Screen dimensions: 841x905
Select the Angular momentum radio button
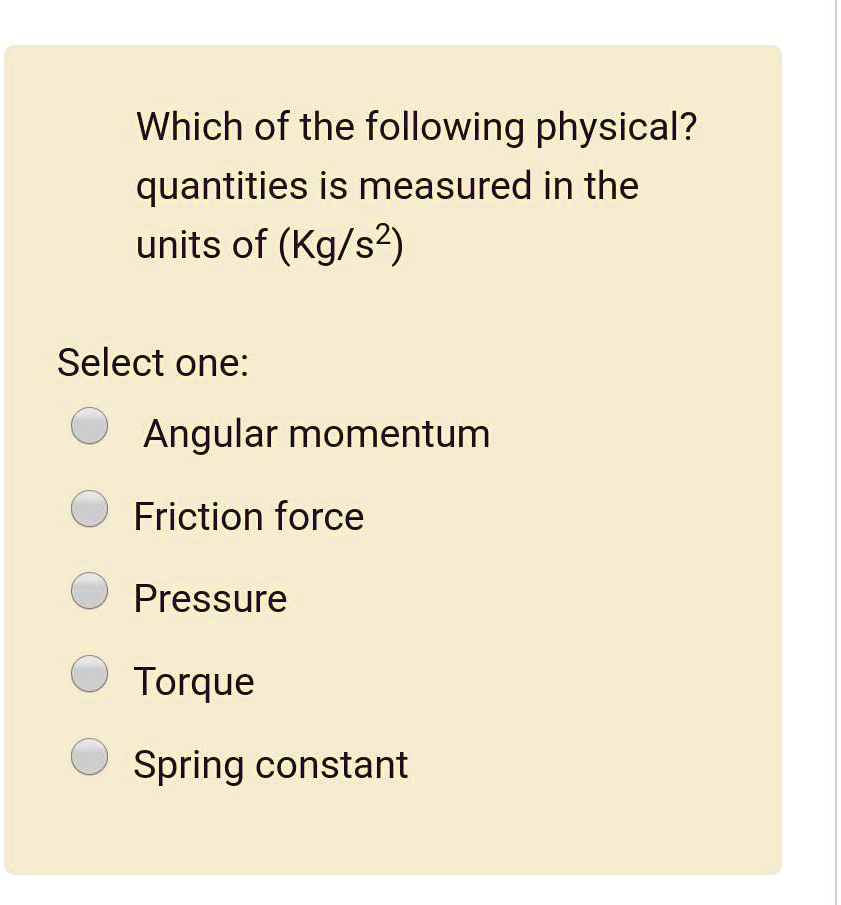tap(89, 424)
